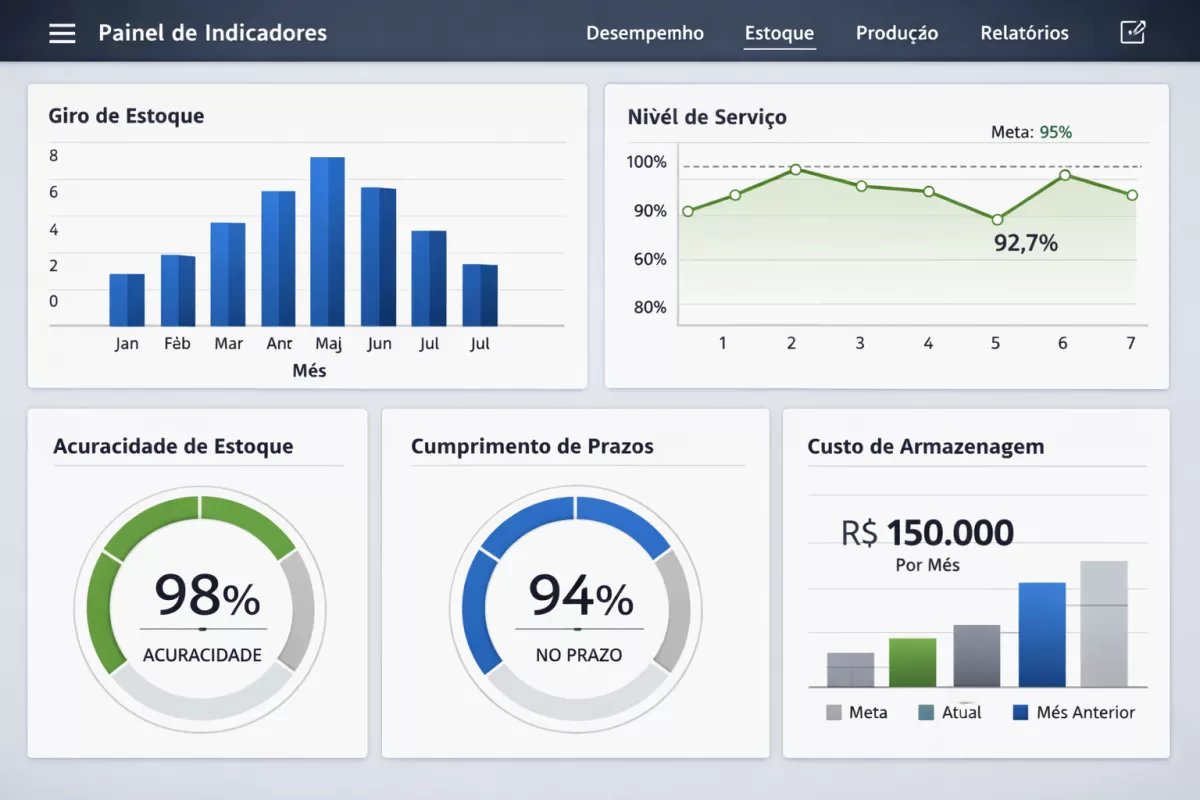
Task: Select the blue Mês Anterior legend swatch
Action: coord(1021,713)
